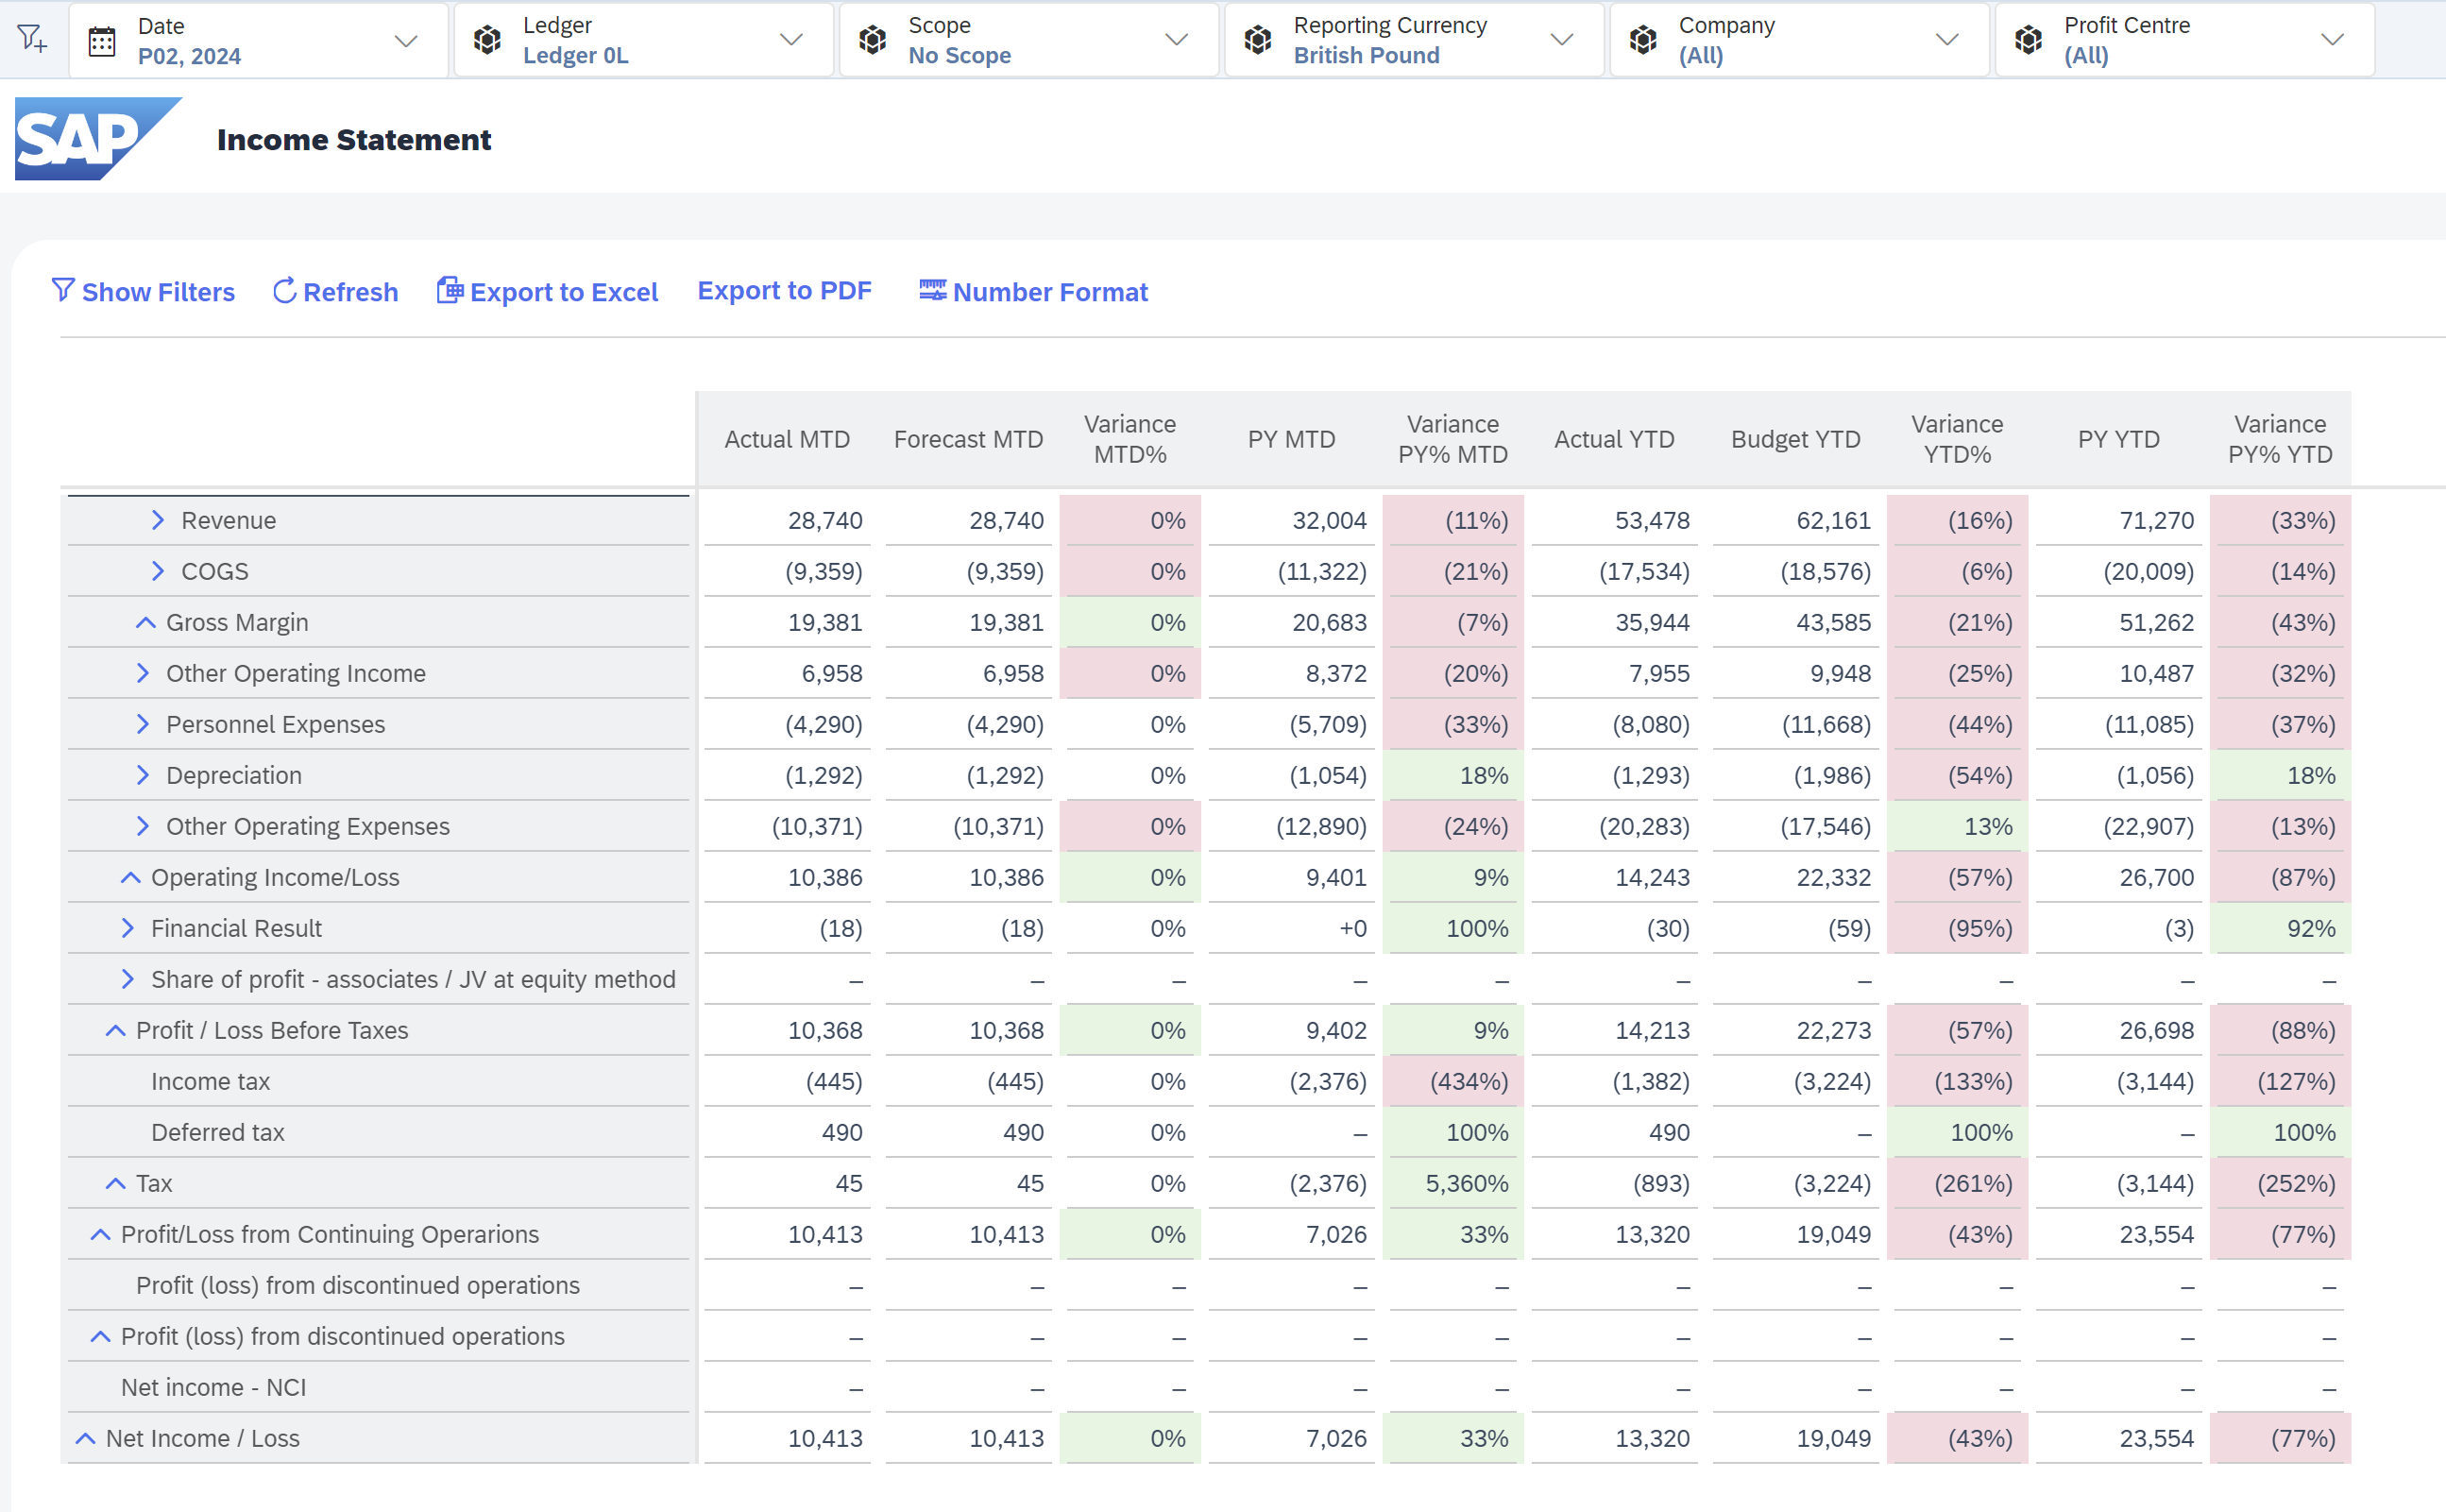Open the Scope dropdown arrow
This screenshot has height=1512, width=2446.
pyautogui.click(x=1176, y=40)
